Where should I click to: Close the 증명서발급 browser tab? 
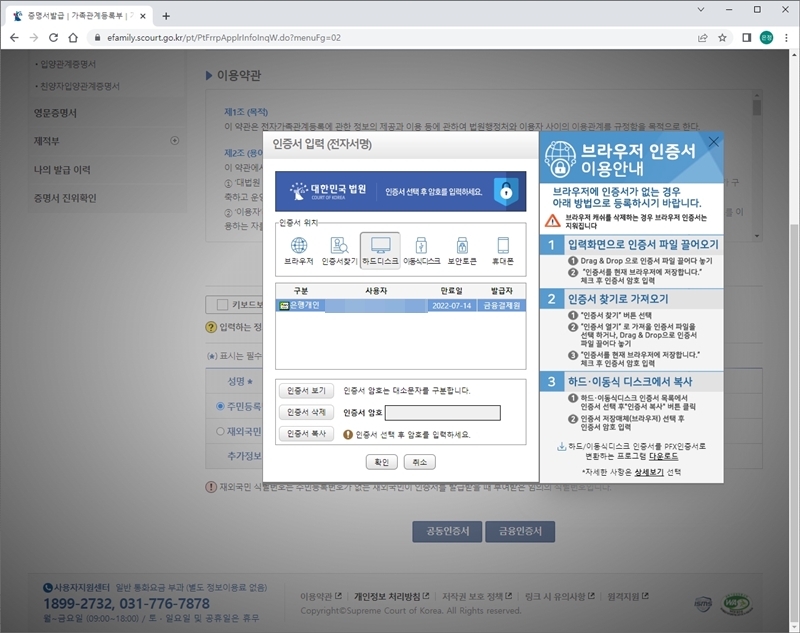[143, 16]
